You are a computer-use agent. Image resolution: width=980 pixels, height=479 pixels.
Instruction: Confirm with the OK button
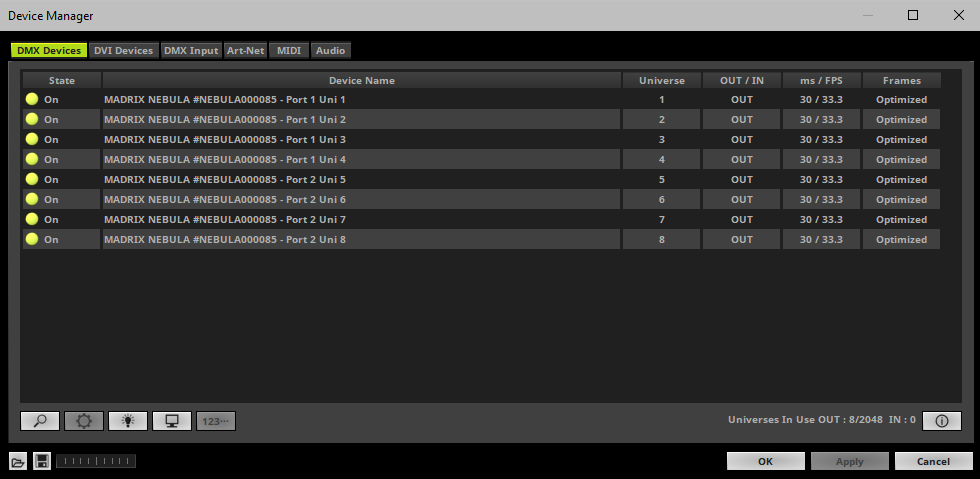pos(766,461)
